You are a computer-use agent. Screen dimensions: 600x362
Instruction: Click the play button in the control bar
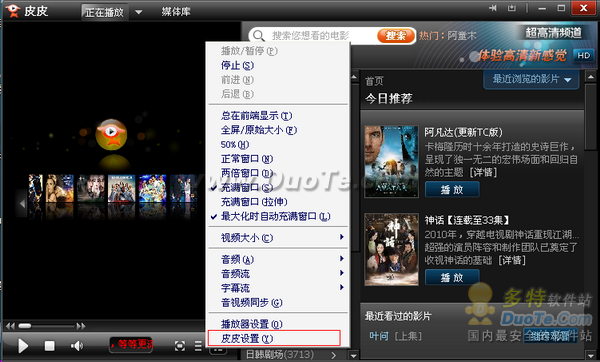pos(23,346)
